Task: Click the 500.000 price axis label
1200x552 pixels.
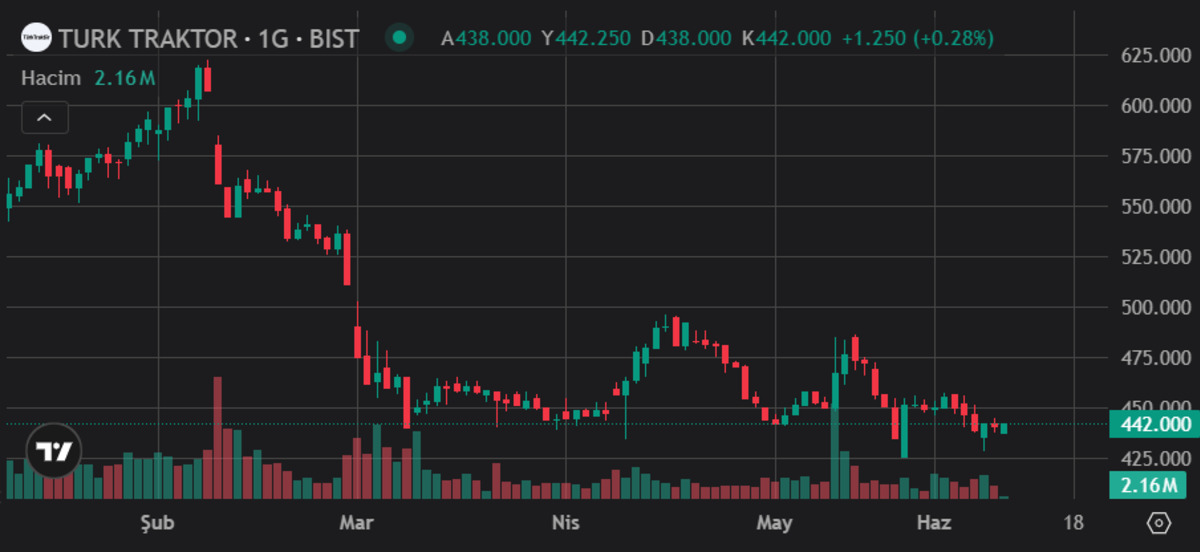Action: pos(1155,307)
